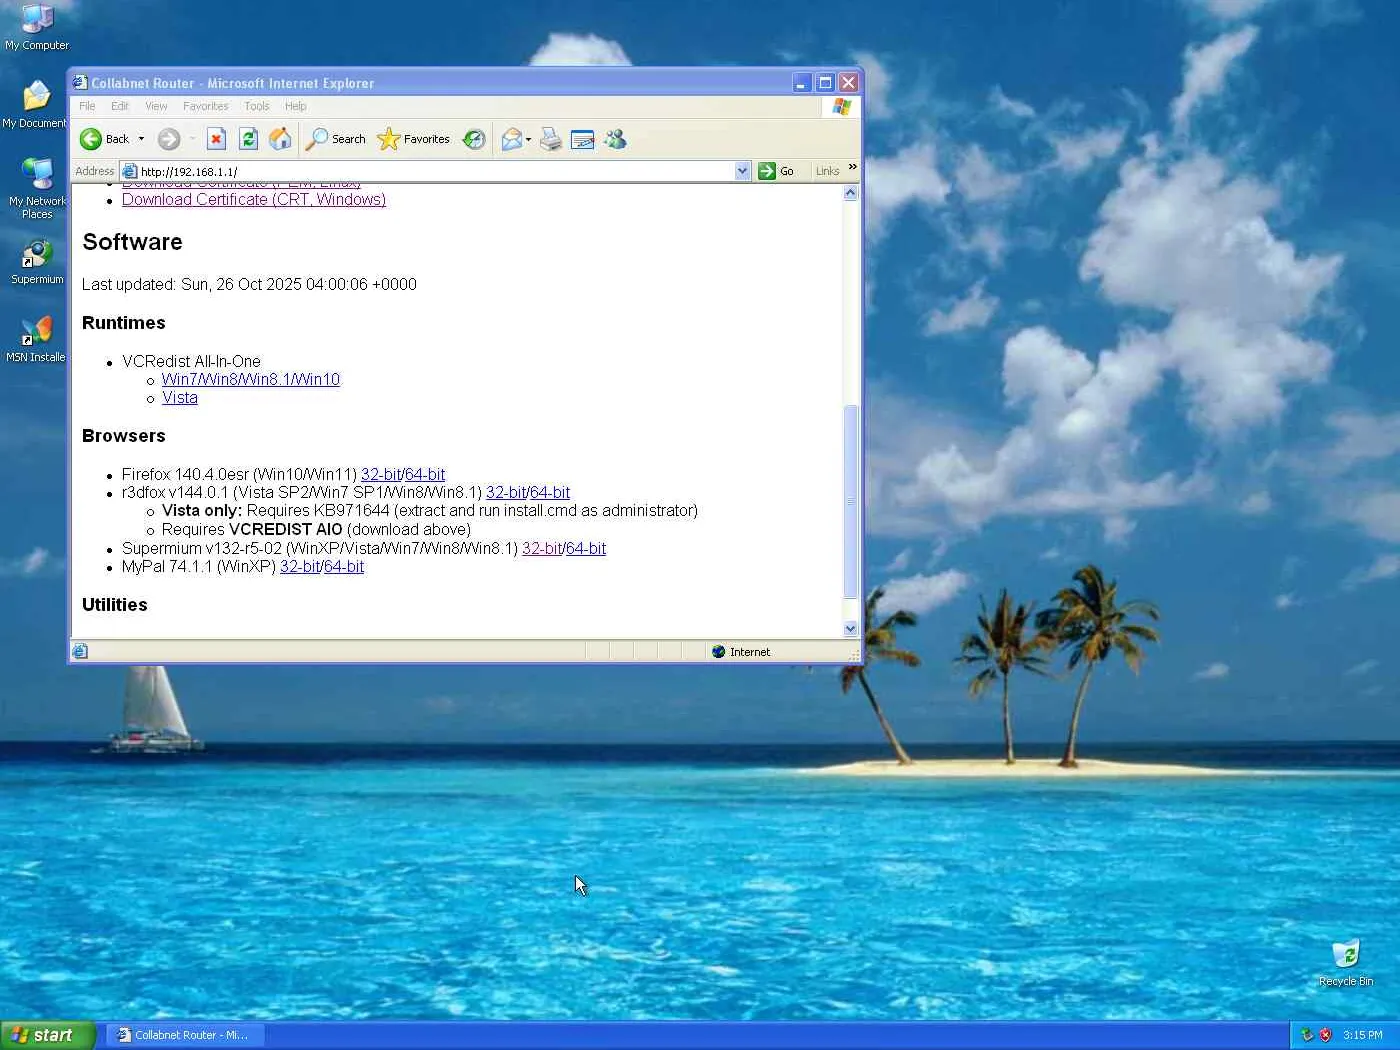
Task: Download MyPal 74.1.1 64-bit
Action: pos(344,567)
